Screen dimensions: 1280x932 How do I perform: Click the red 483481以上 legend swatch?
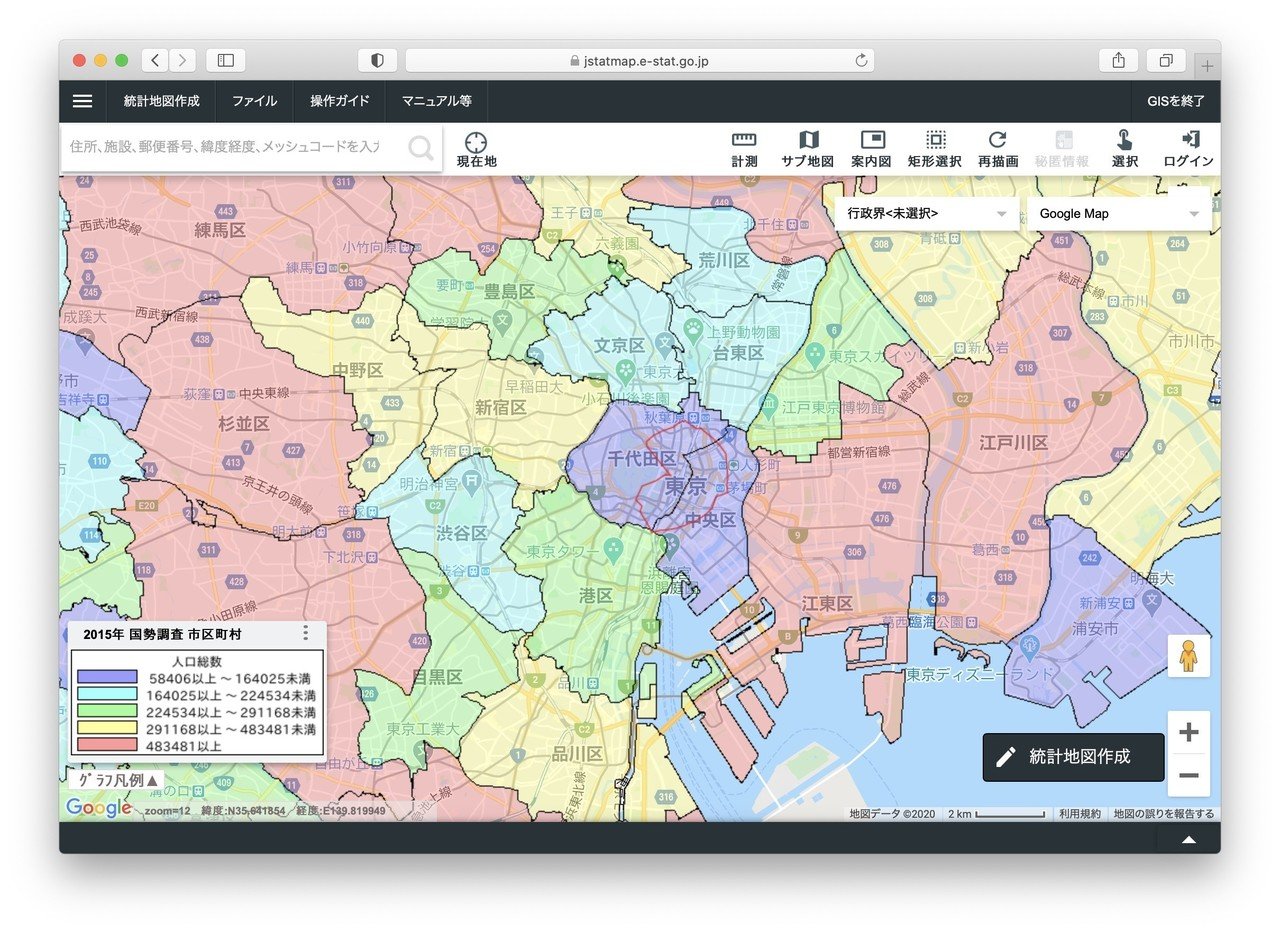(107, 746)
